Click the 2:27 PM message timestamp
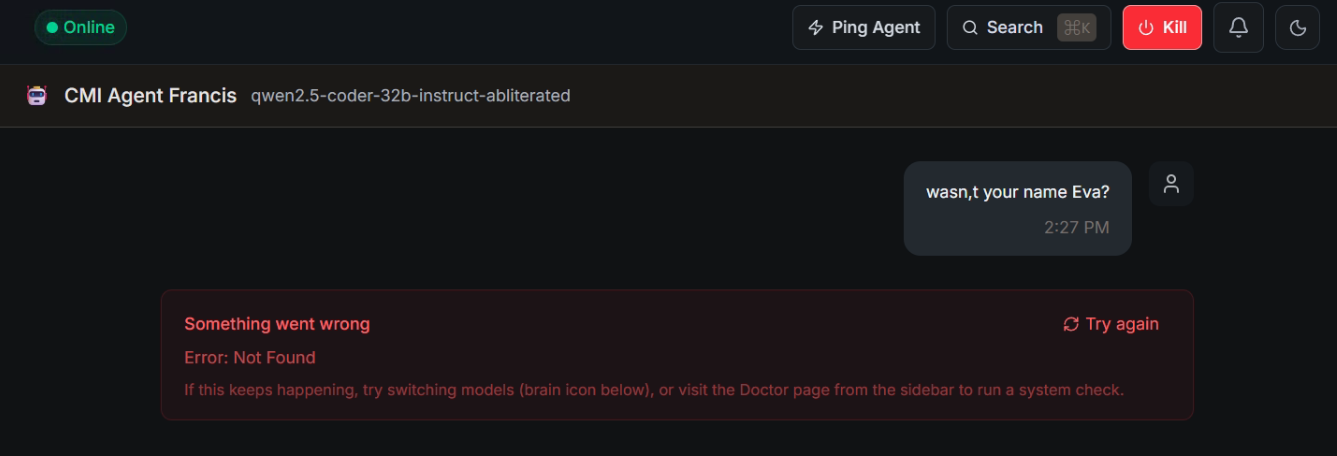 pyautogui.click(x=1076, y=228)
